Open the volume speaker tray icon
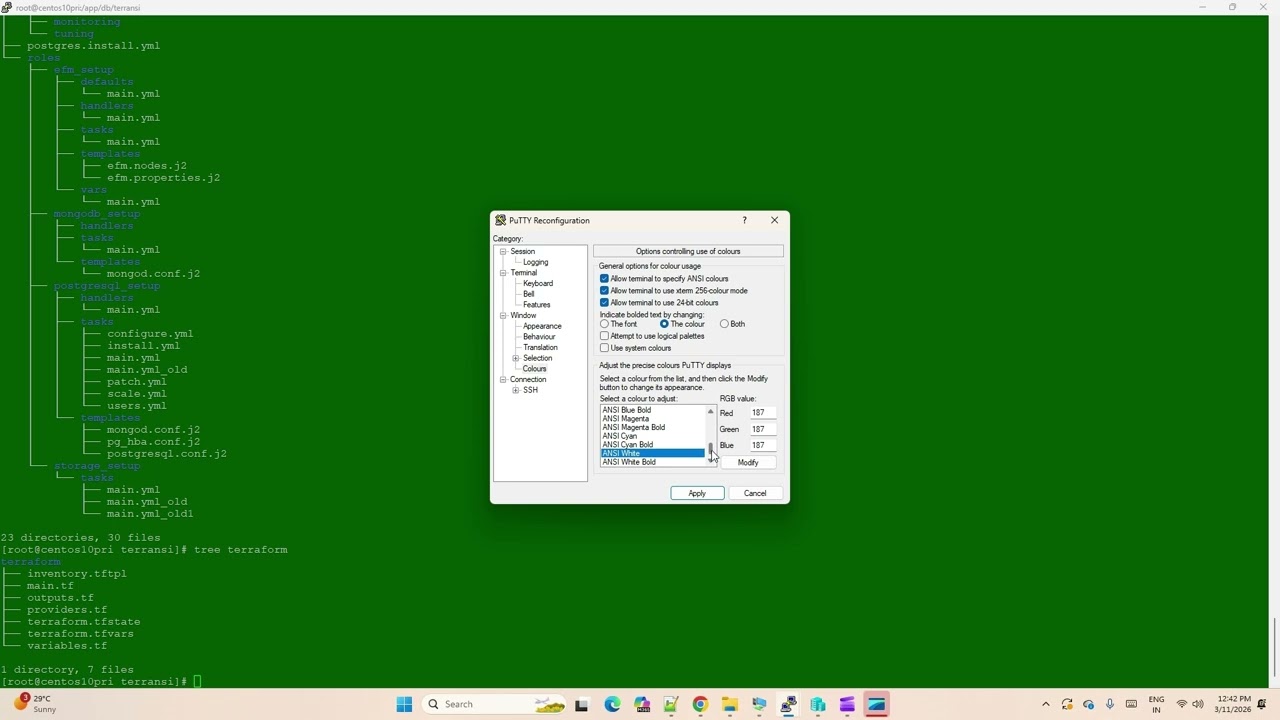This screenshot has width=1280, height=720. 1198,704
